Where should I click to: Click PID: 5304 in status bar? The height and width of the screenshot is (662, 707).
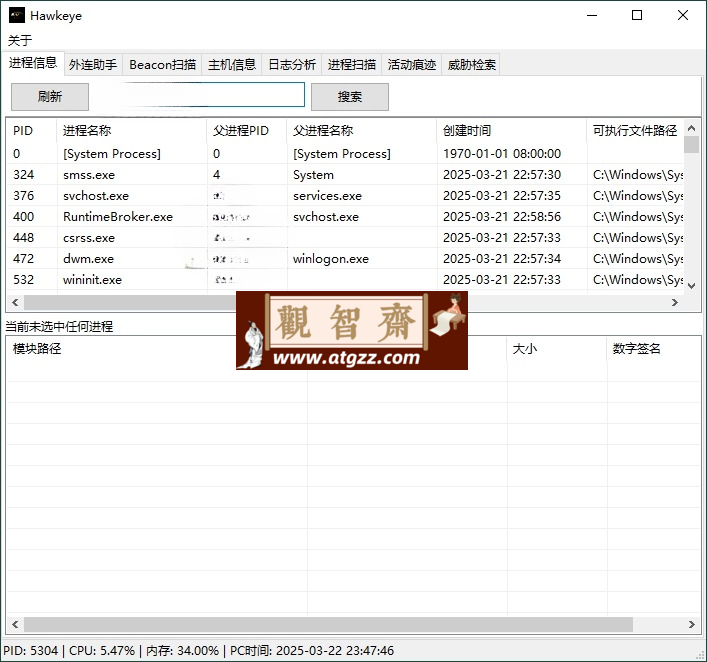point(31,651)
